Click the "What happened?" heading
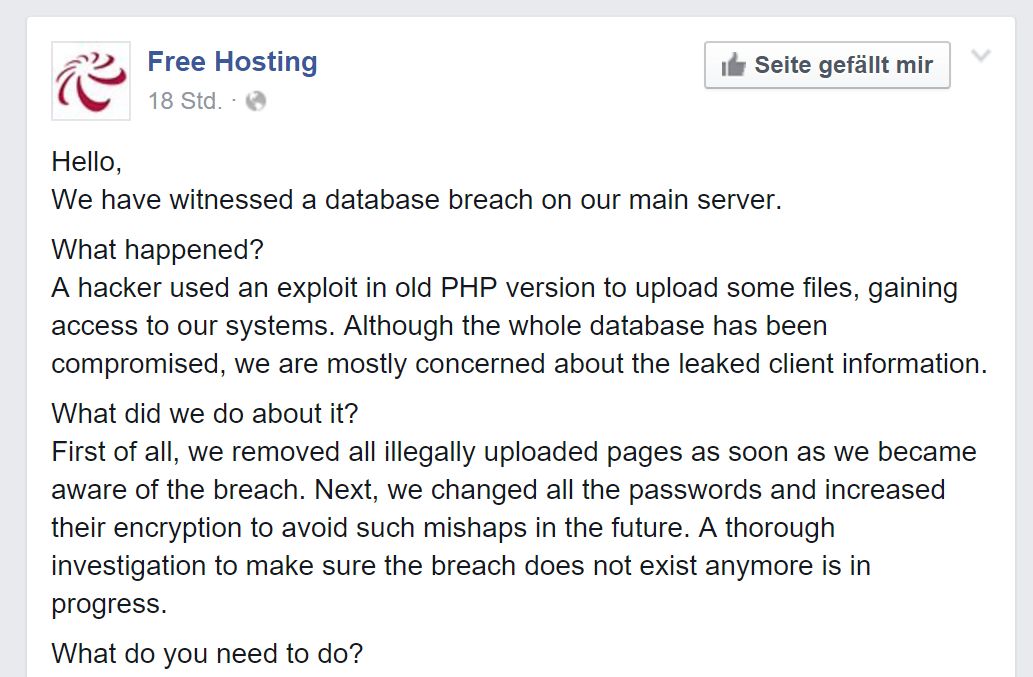 click(x=157, y=250)
